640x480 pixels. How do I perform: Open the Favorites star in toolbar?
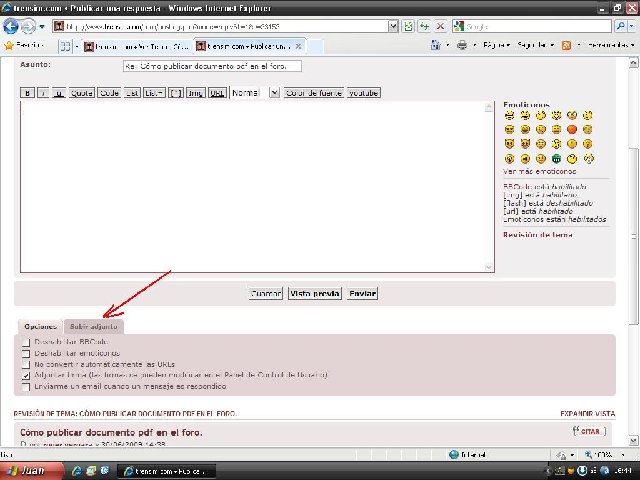[9, 46]
